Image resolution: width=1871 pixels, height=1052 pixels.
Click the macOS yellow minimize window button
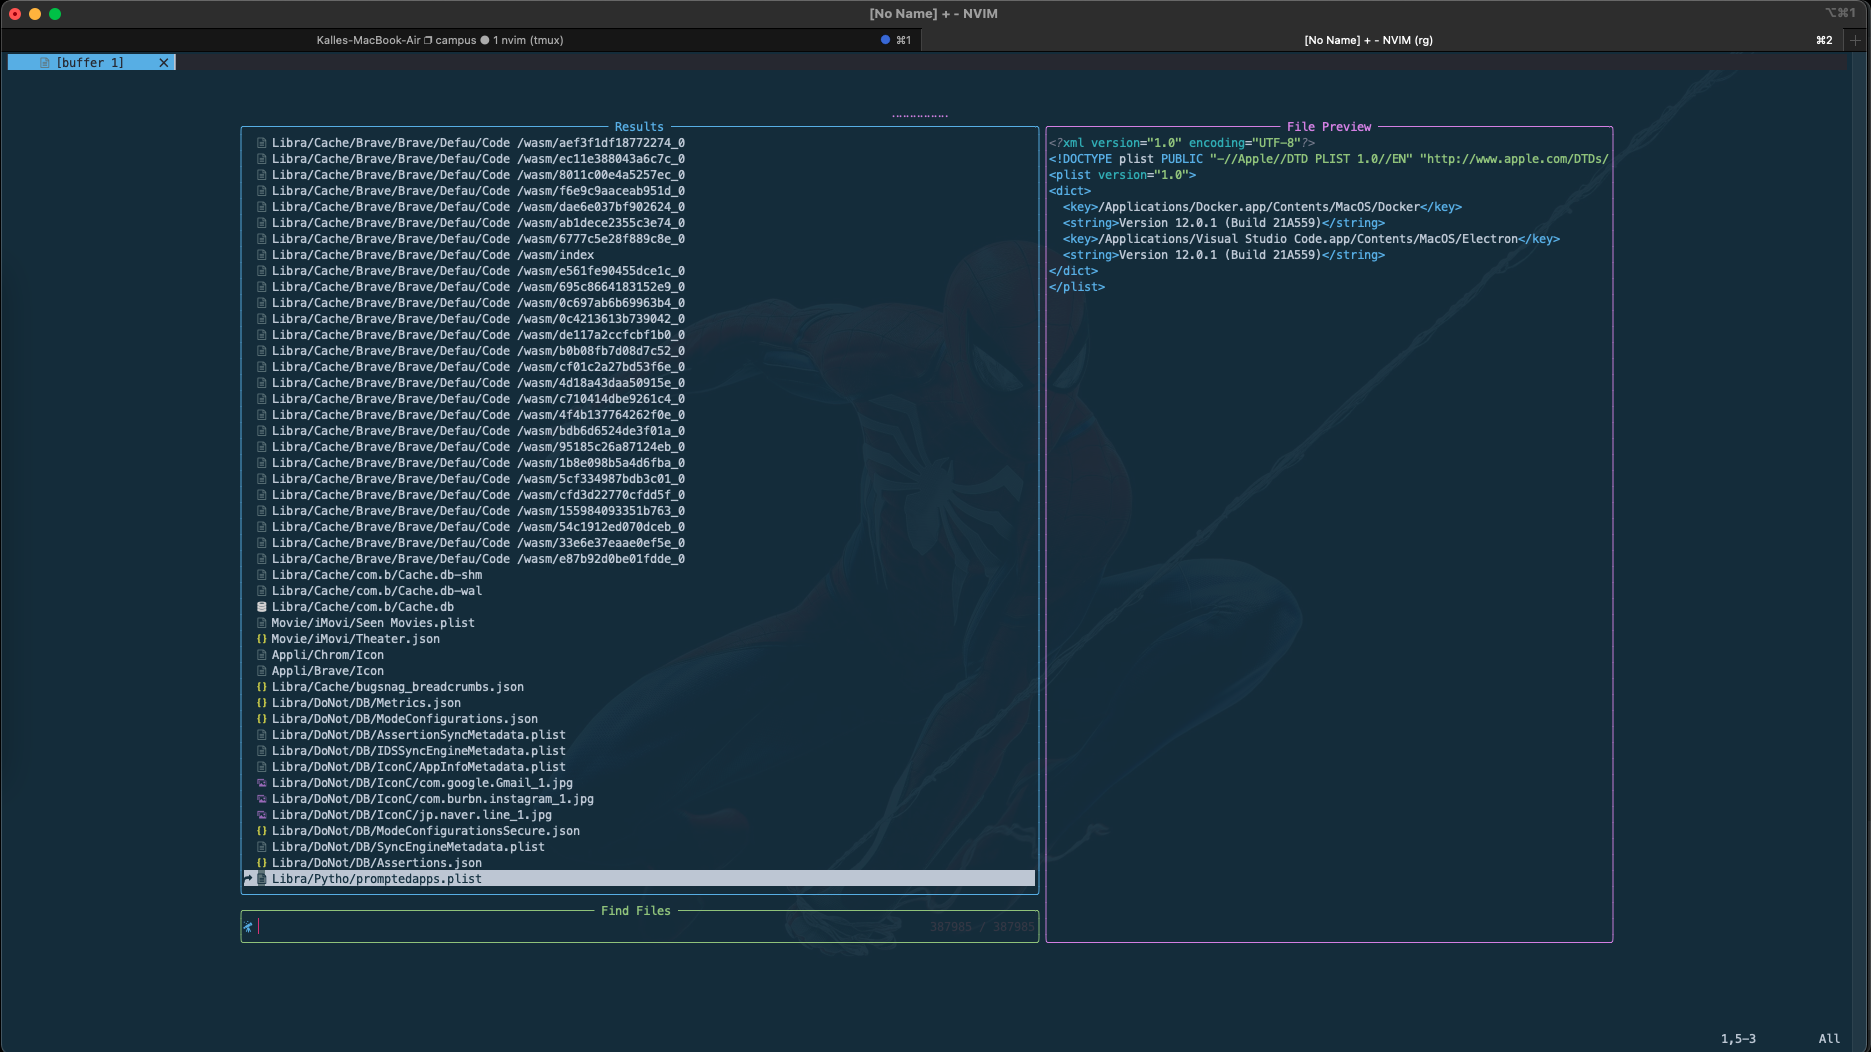[x=35, y=14]
